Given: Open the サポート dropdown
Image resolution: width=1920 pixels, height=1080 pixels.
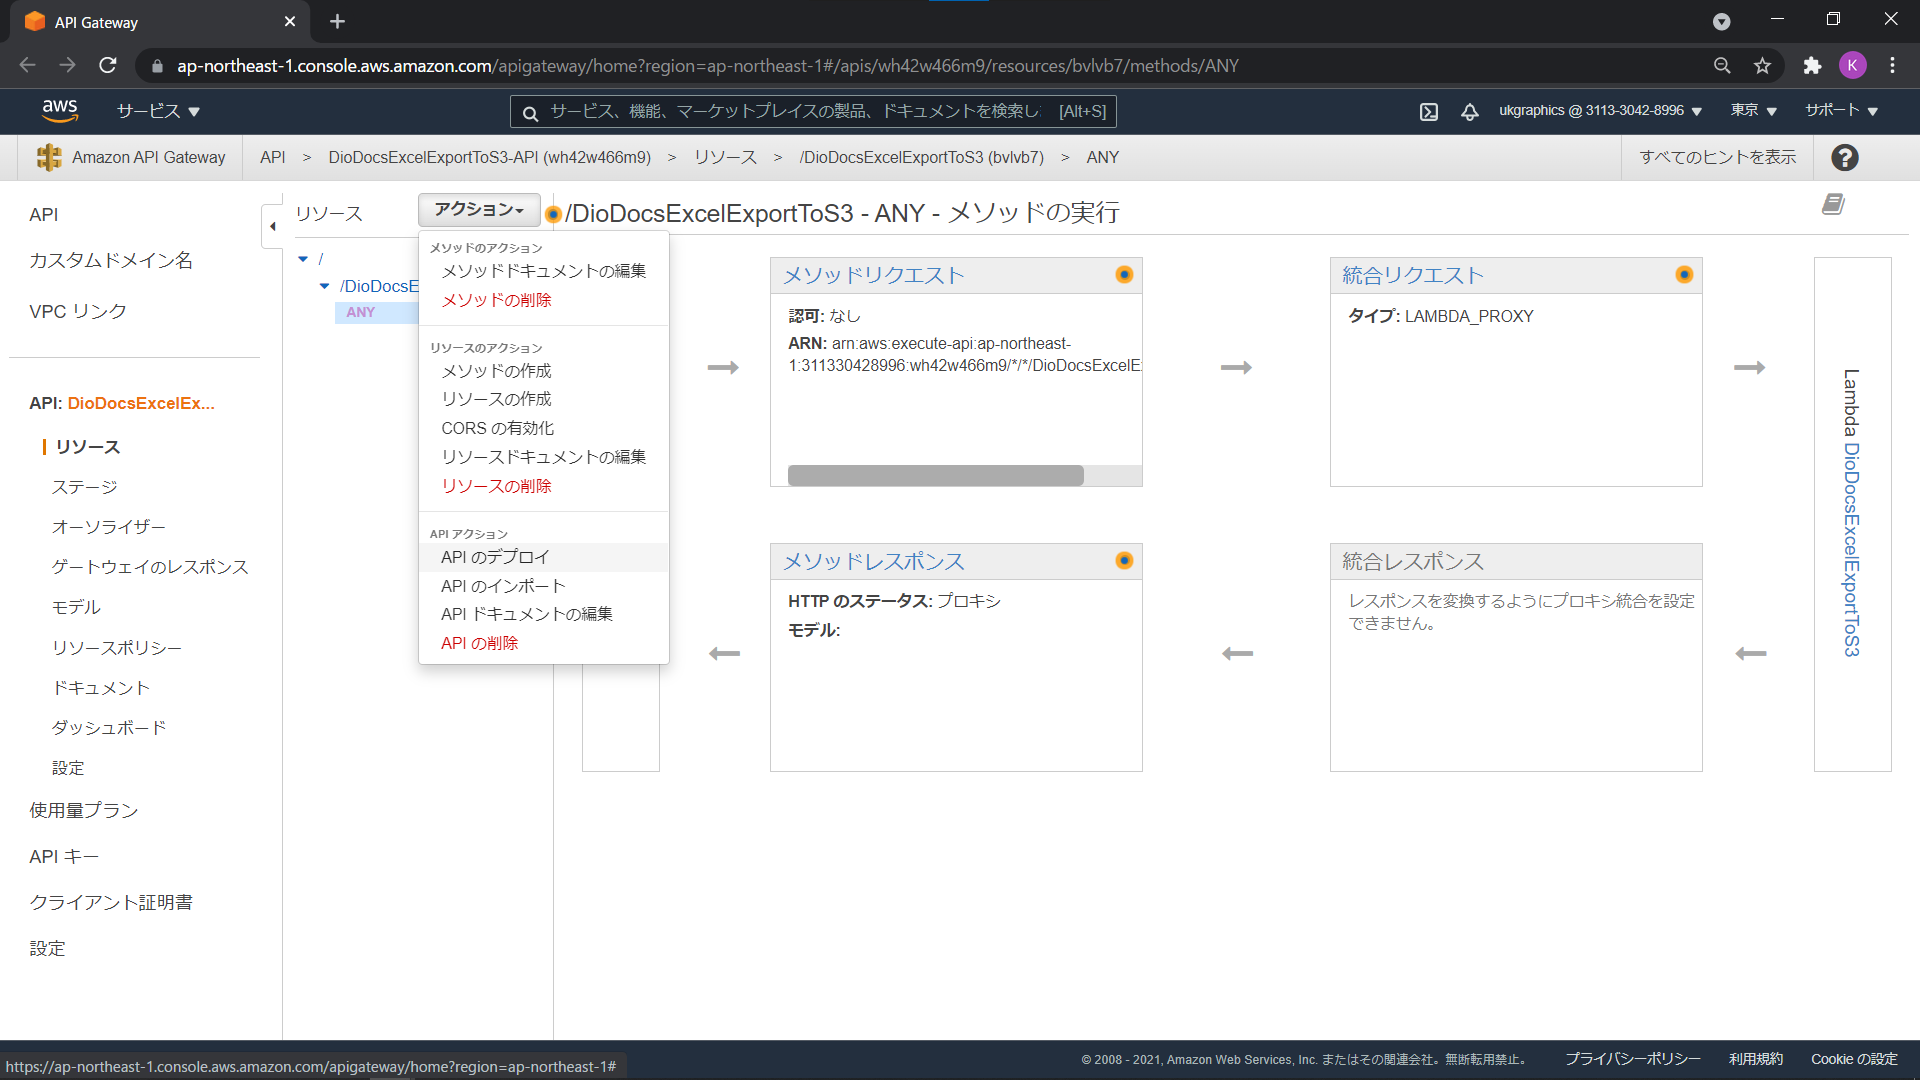Looking at the screenshot, I should pos(1841,111).
